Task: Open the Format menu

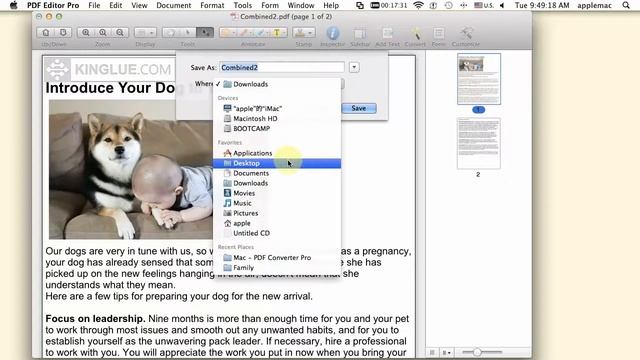Action: (212, 5)
